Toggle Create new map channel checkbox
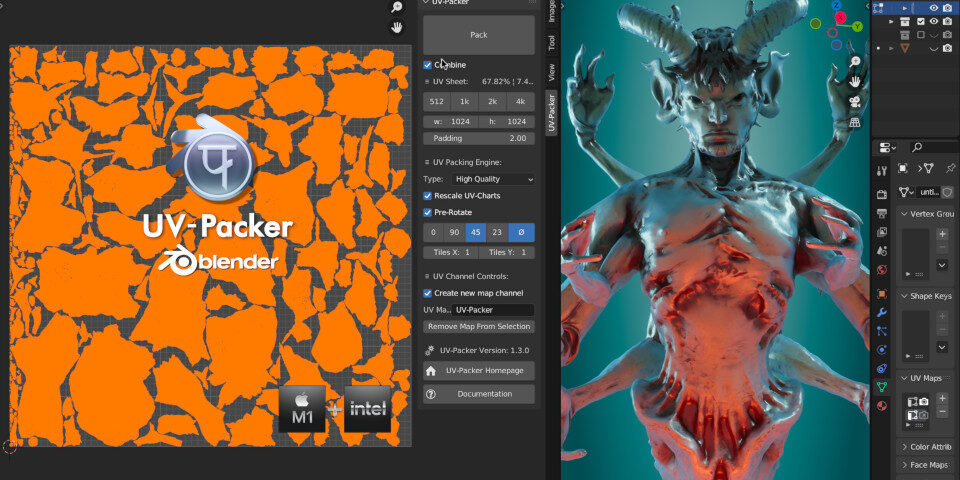 point(427,293)
